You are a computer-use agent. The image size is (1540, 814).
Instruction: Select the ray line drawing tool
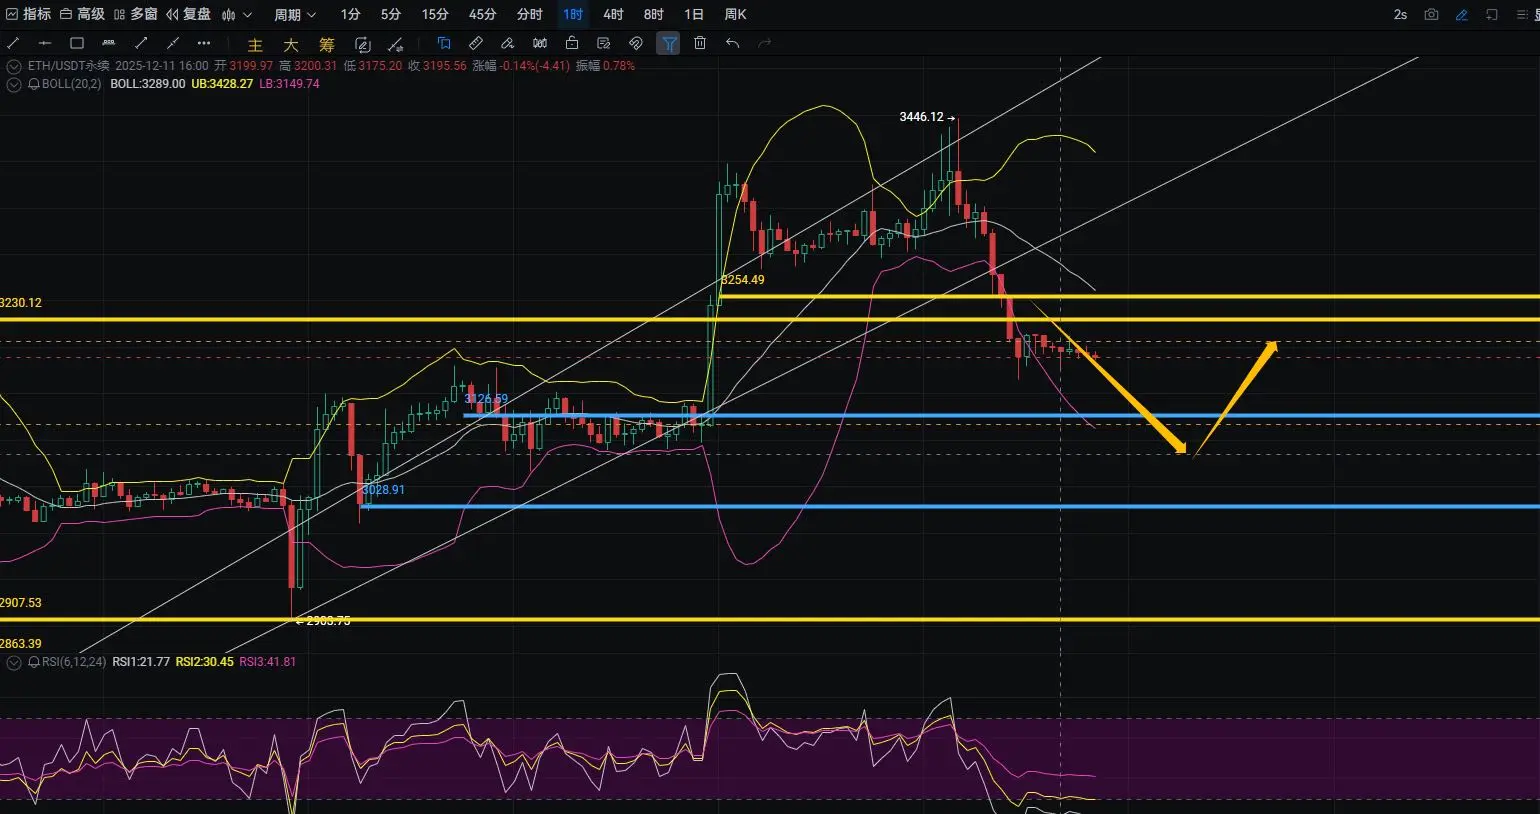click(x=173, y=43)
